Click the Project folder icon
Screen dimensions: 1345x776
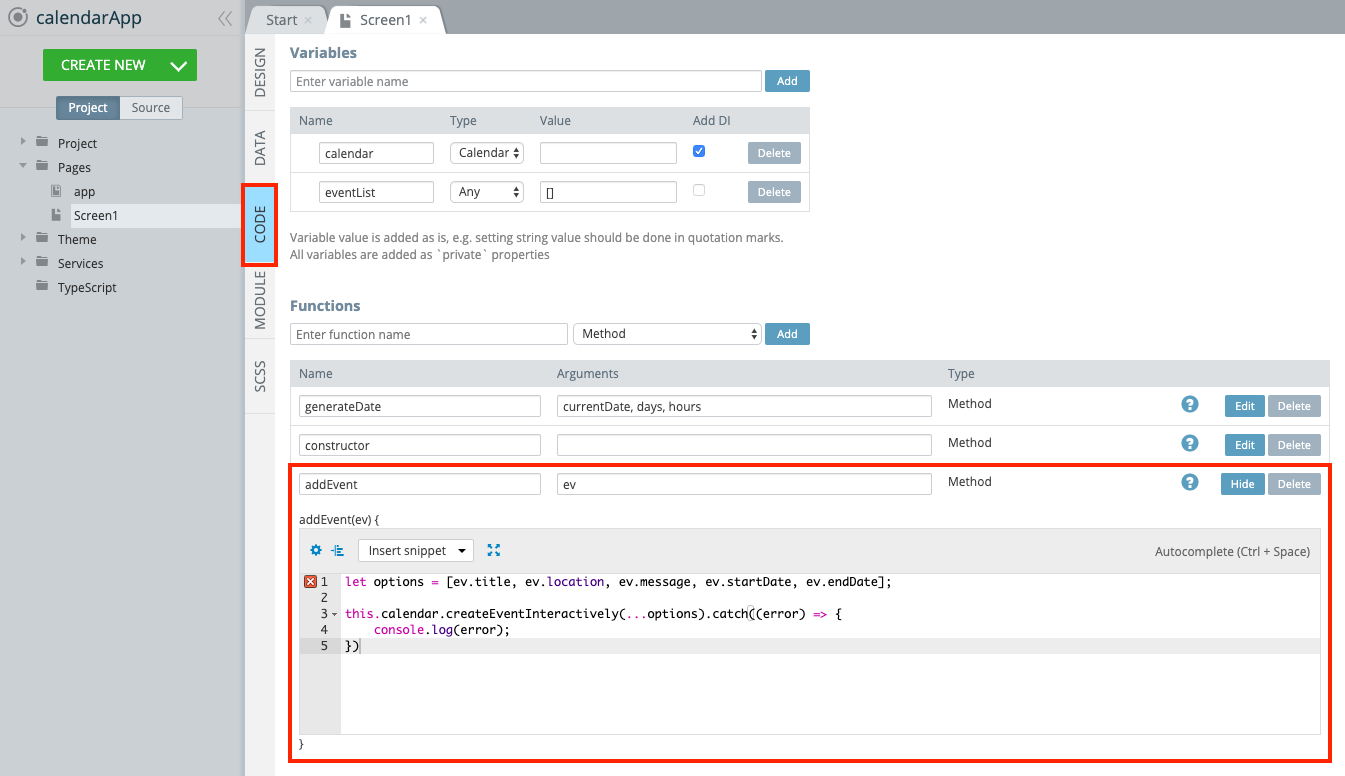(42, 143)
